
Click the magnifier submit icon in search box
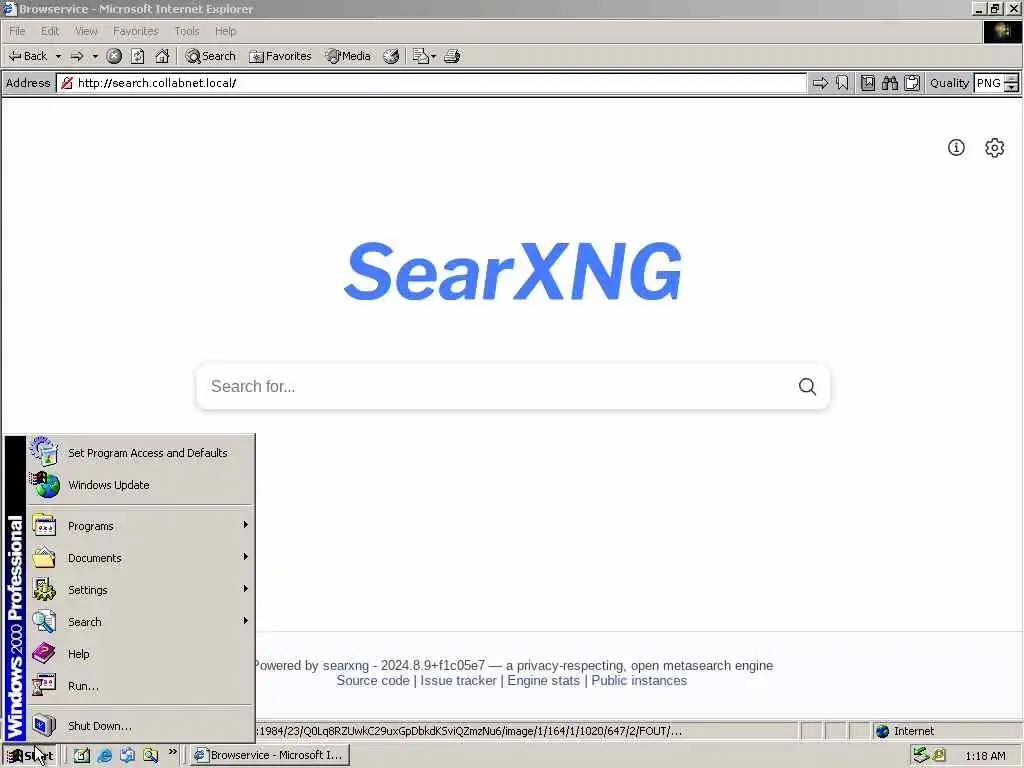click(x=807, y=387)
